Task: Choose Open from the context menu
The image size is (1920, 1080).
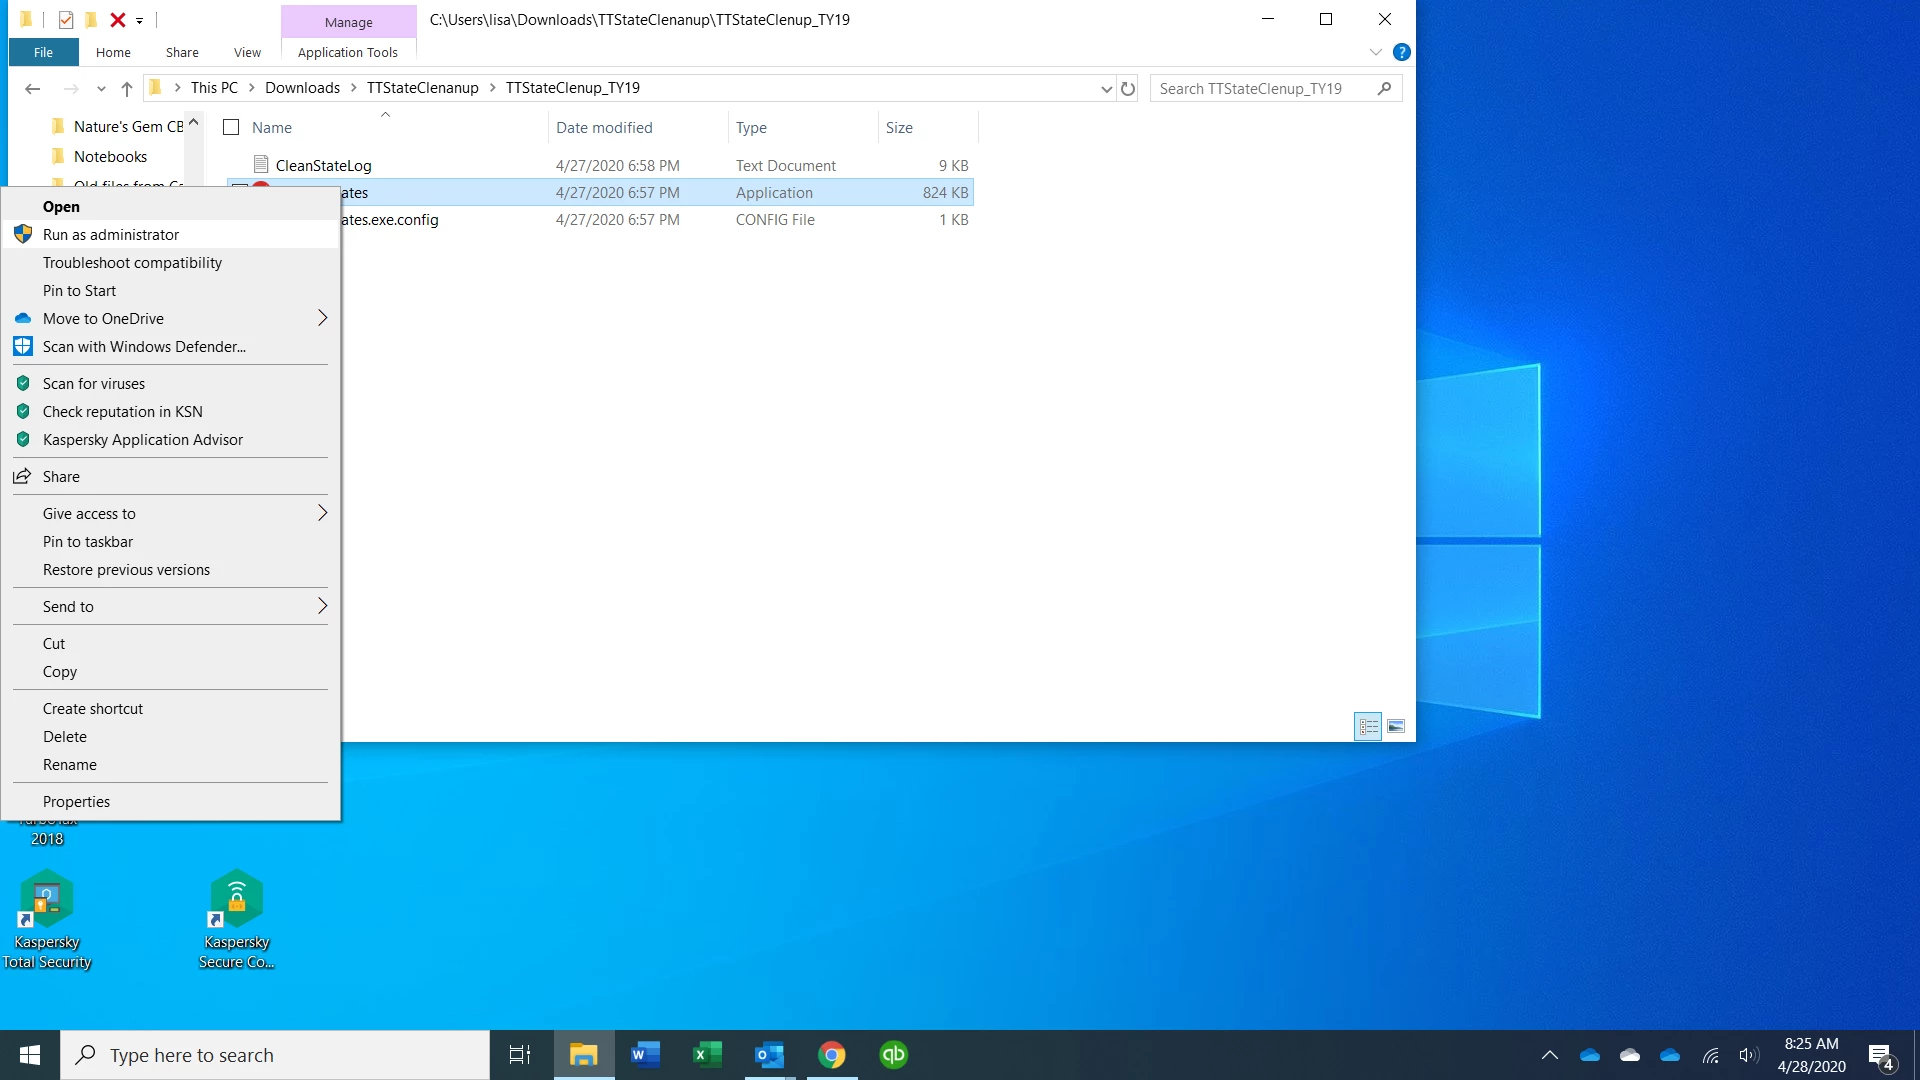Action: point(171,207)
